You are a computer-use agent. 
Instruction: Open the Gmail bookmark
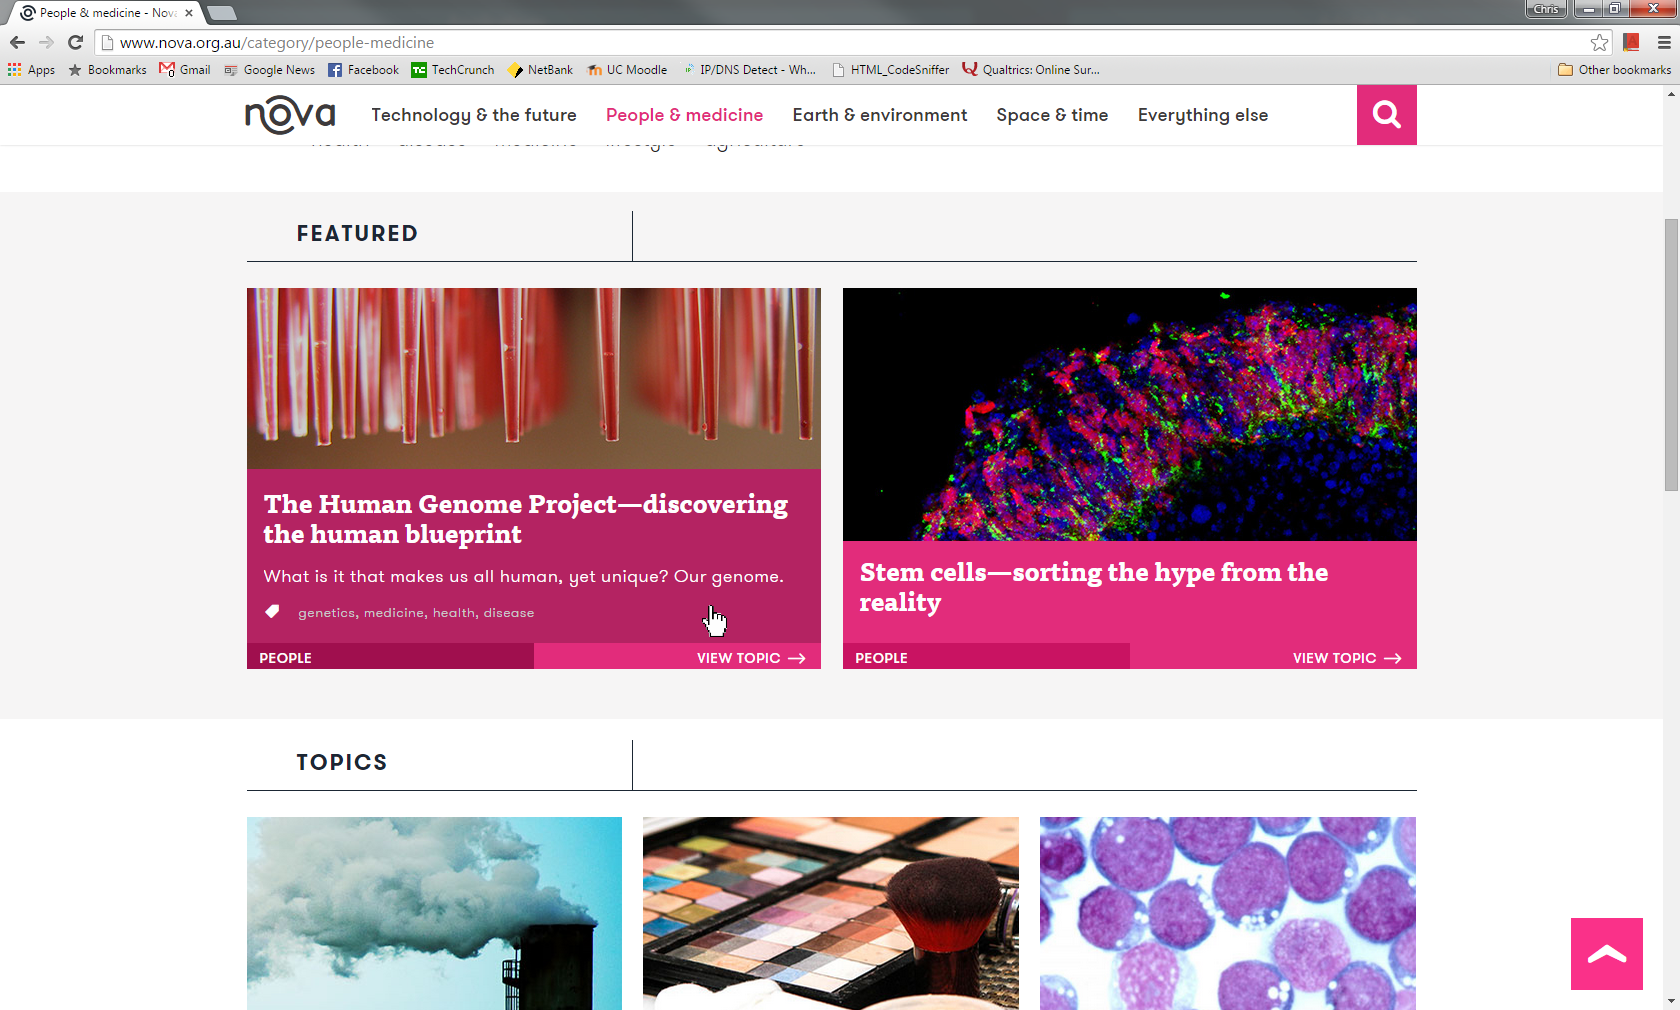coord(185,70)
